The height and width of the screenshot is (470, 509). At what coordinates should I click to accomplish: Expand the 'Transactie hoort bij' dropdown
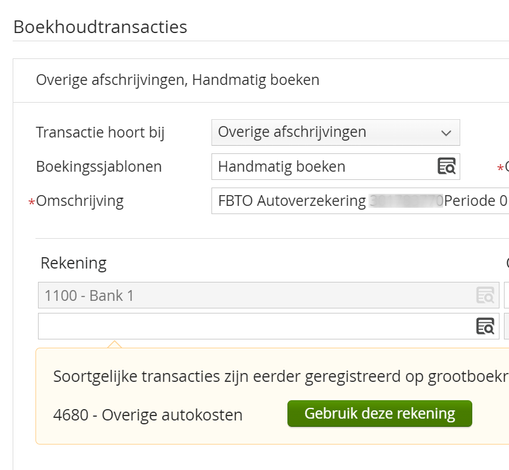click(x=335, y=132)
